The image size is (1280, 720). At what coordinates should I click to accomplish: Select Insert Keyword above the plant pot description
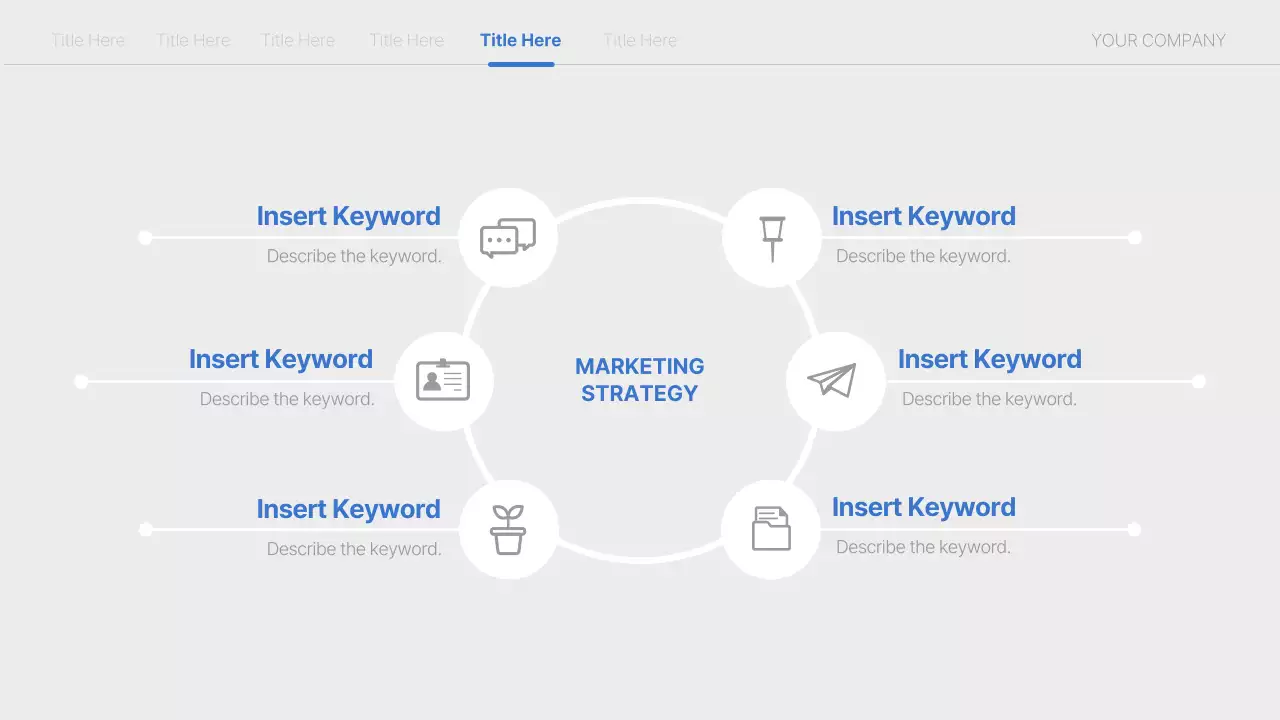[348, 509]
